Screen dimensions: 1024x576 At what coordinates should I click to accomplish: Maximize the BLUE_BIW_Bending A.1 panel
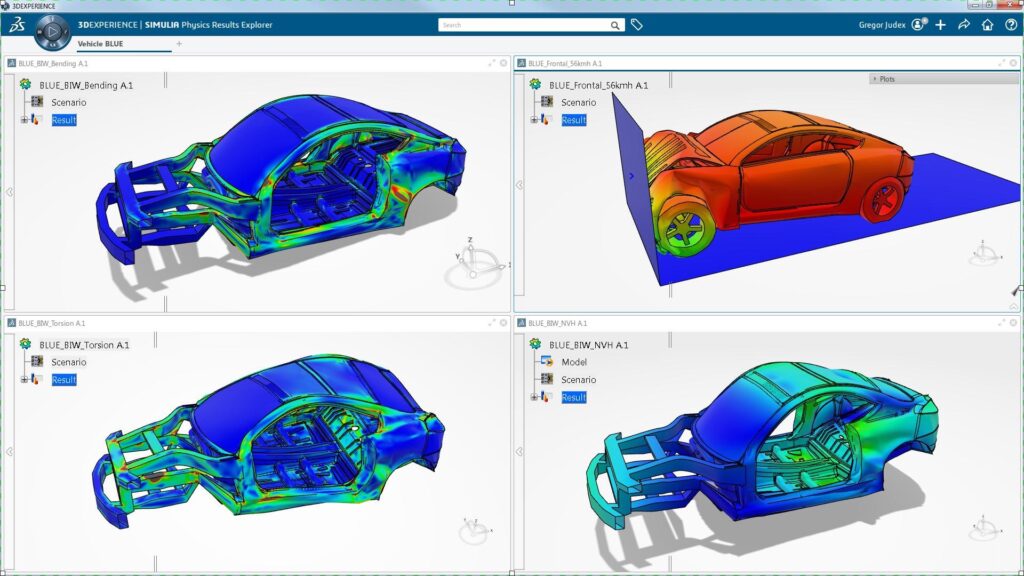pos(491,63)
